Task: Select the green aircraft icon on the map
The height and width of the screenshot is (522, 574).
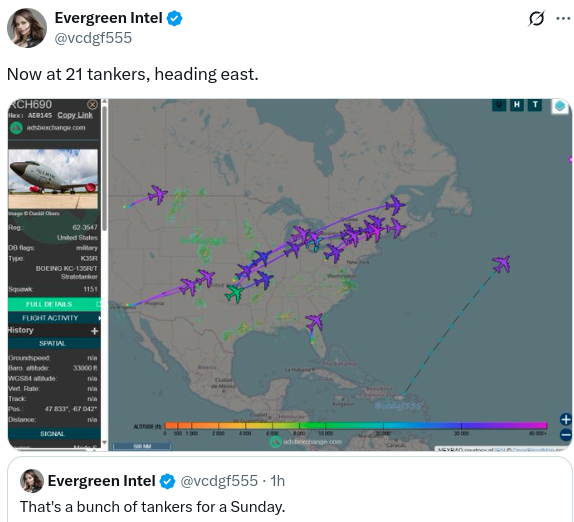Action: [x=234, y=294]
